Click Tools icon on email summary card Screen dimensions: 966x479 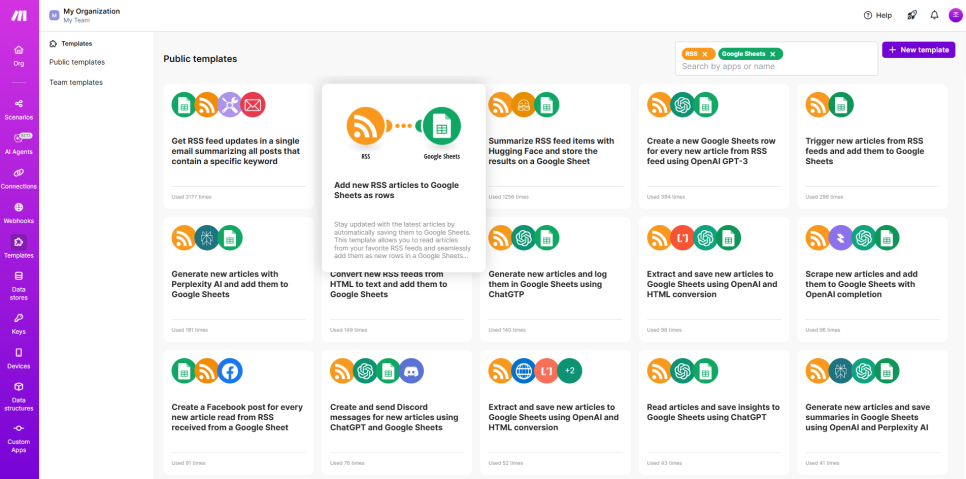[230, 105]
